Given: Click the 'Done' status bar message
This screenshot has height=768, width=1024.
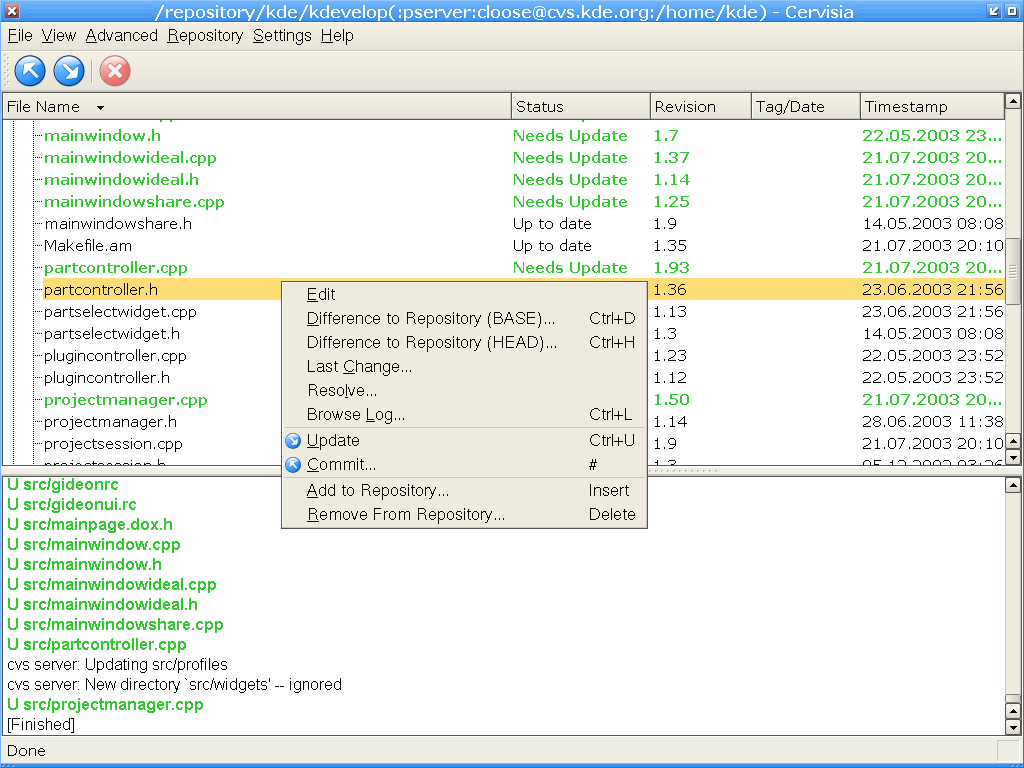Looking at the screenshot, I should tap(27, 751).
